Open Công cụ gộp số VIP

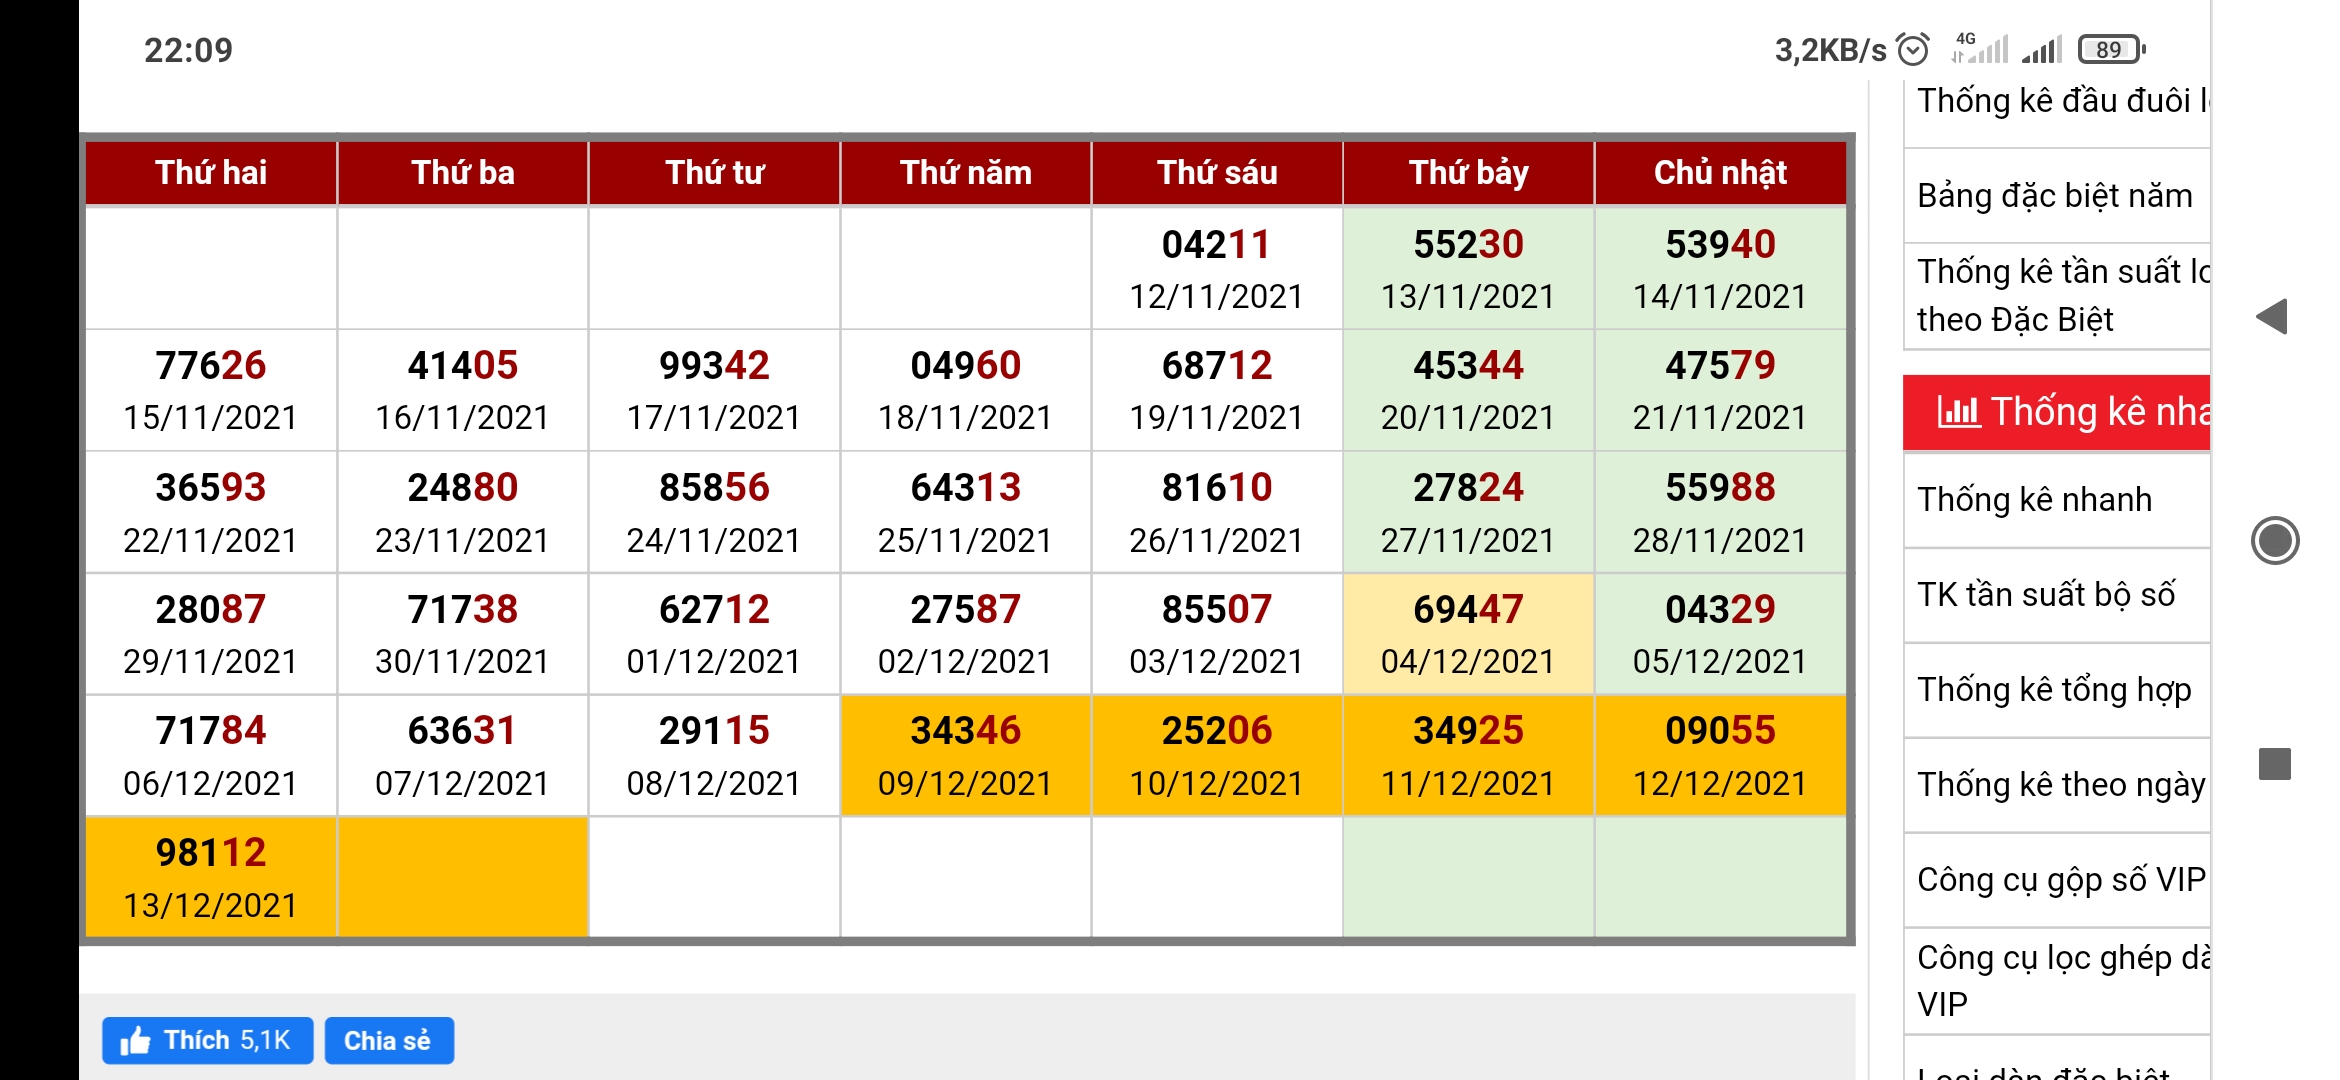(2056, 879)
